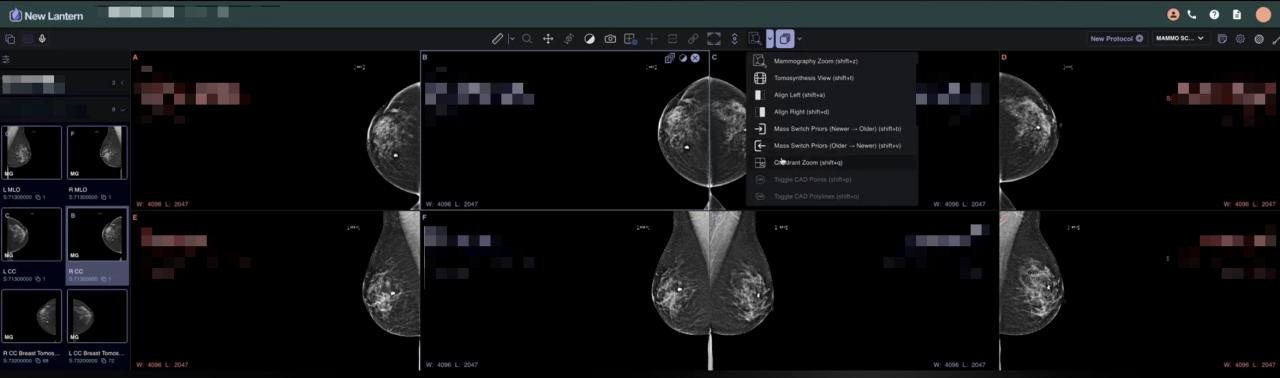Expand the second study group chevron
Viewport: 1280px width, 378px height.
(x=122, y=109)
